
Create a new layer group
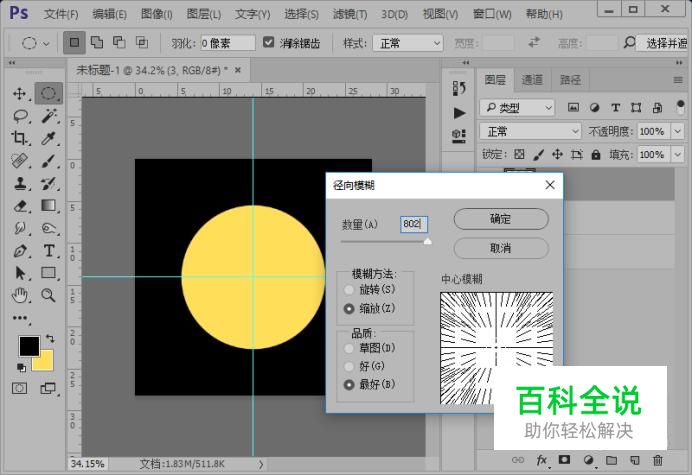pos(611,460)
